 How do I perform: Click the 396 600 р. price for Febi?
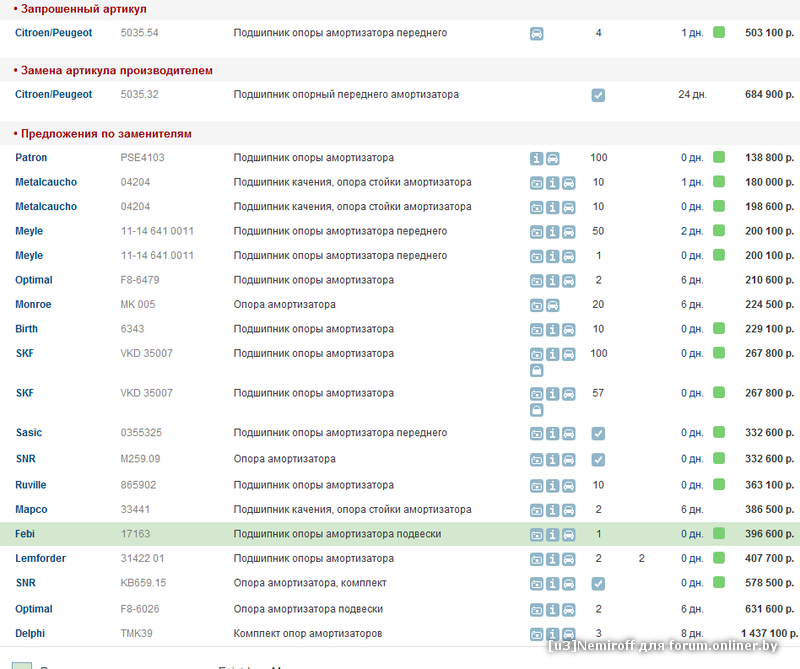[x=769, y=534]
